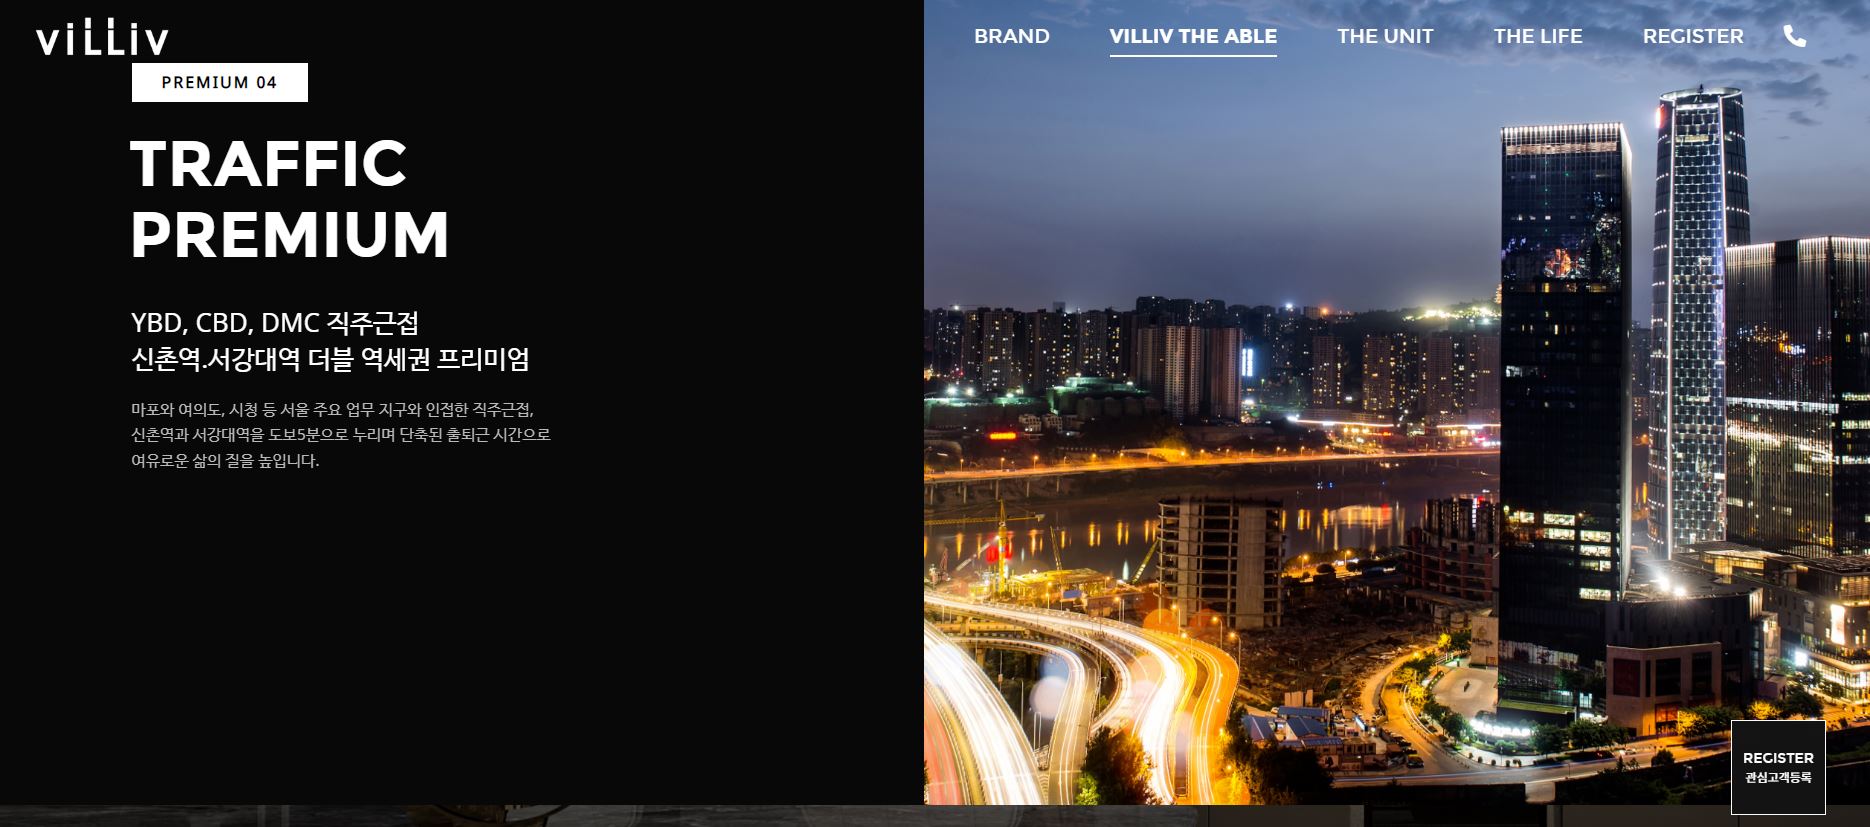
Task: Click the word TRAFFIC in the heading
Action: [269, 163]
